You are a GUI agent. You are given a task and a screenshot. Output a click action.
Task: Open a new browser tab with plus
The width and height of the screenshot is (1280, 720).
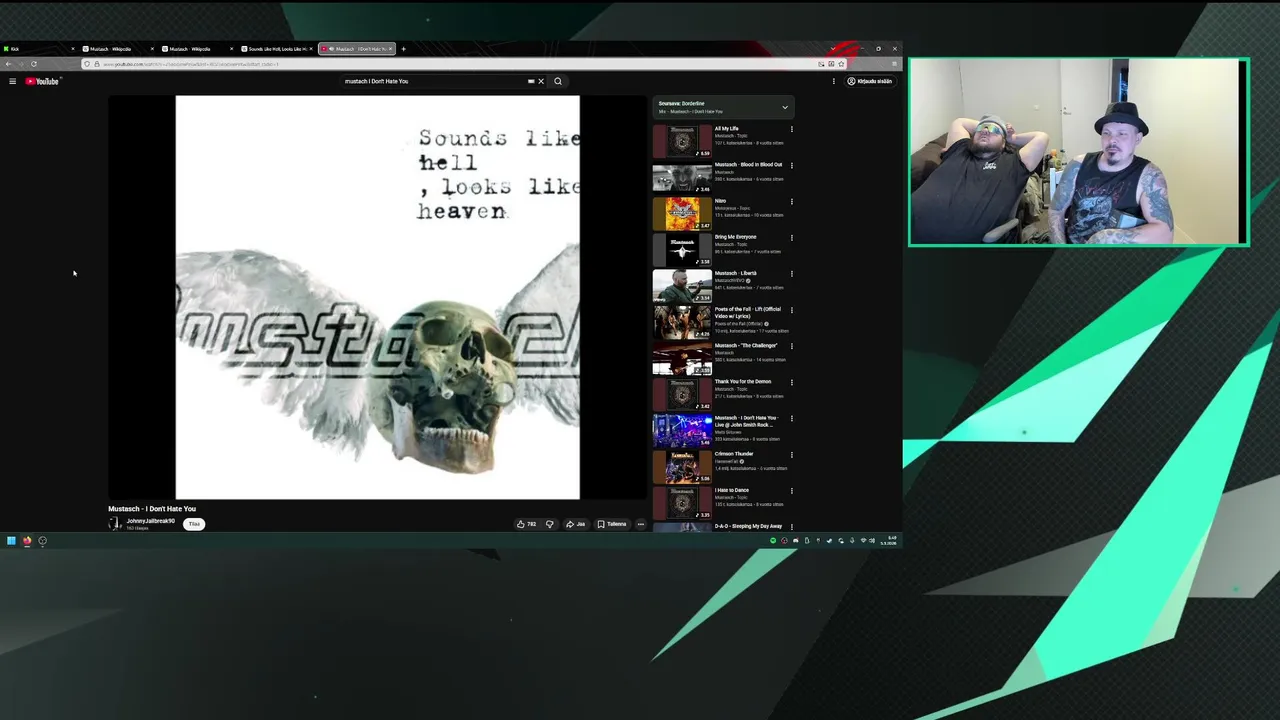[403, 48]
